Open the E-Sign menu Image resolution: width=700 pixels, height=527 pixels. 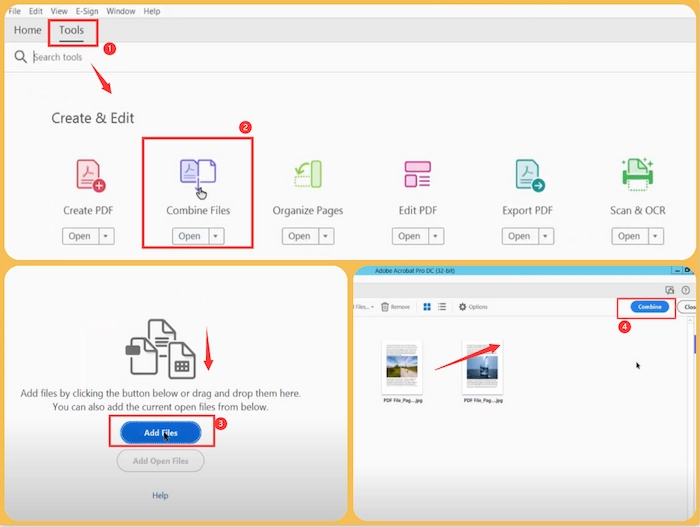point(88,11)
